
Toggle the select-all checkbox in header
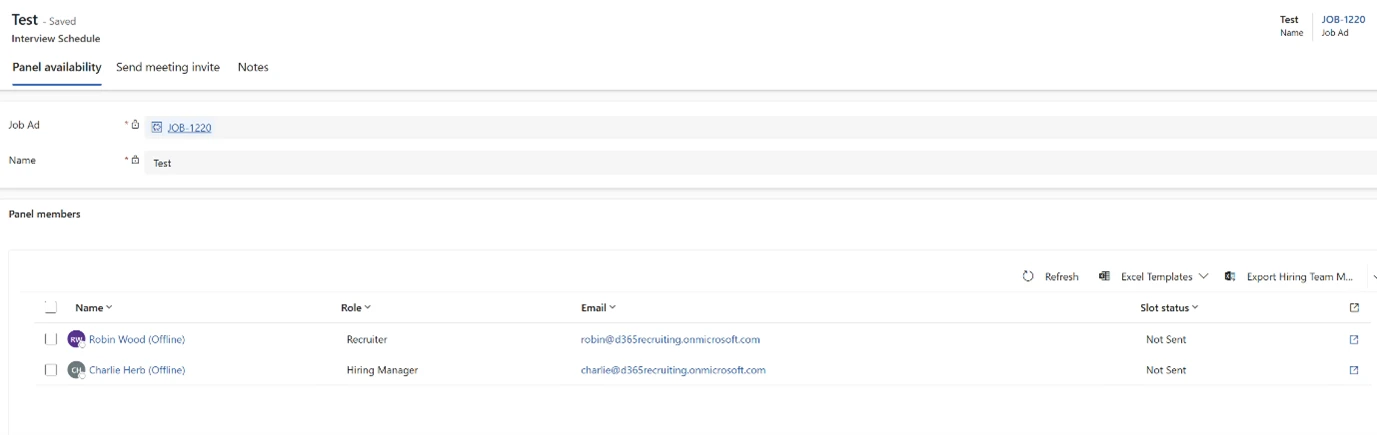[x=51, y=308]
